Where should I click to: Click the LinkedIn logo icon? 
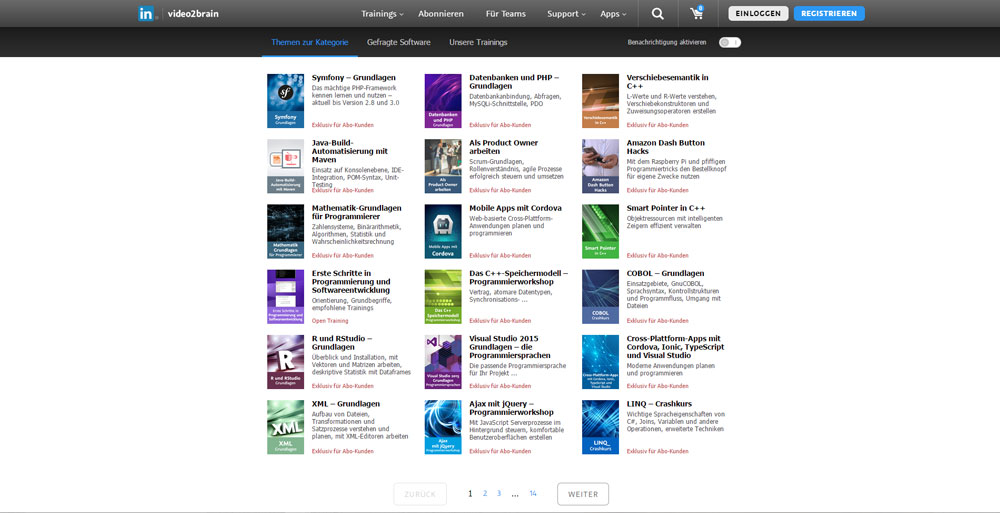click(x=145, y=13)
